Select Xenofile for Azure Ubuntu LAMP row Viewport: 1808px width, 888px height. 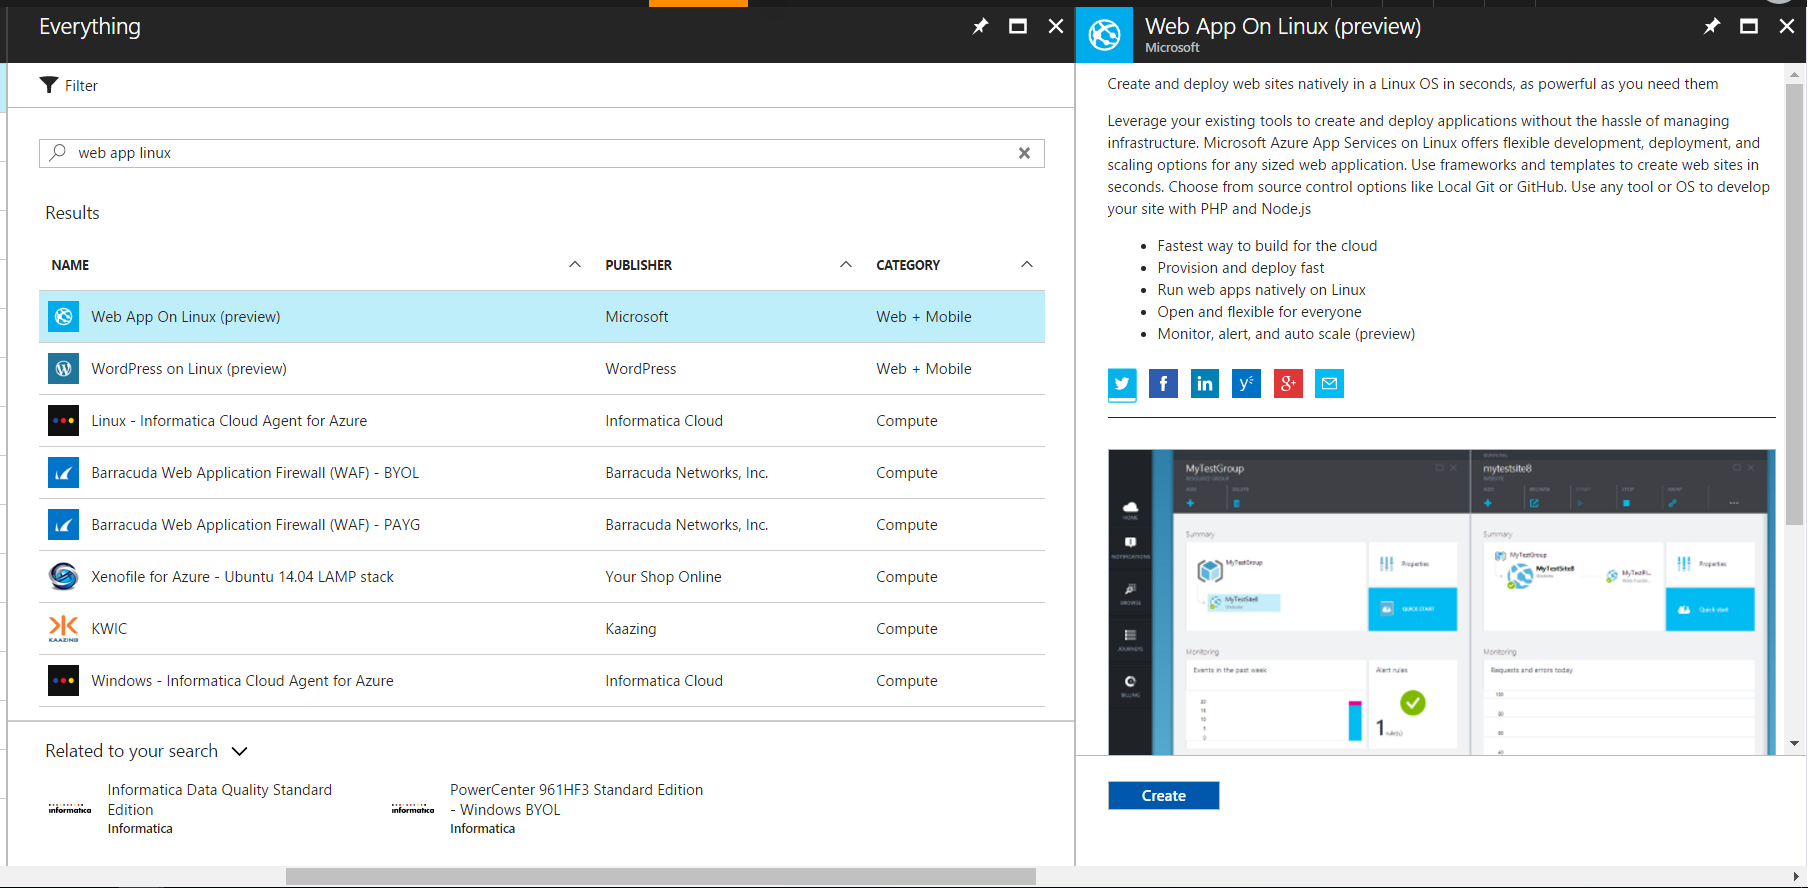542,577
